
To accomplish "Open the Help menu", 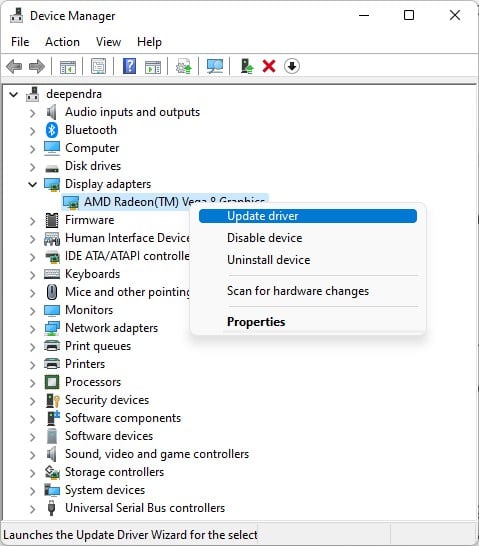I will coord(149,42).
